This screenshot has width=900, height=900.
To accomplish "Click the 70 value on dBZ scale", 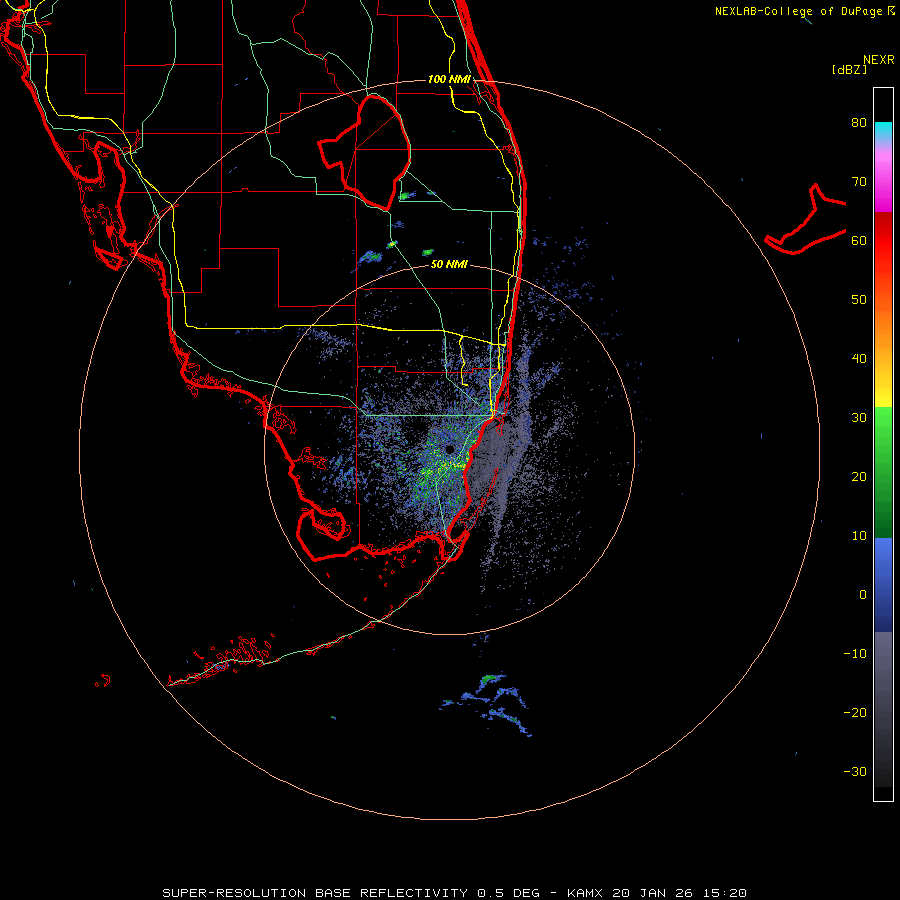I will 859,182.
